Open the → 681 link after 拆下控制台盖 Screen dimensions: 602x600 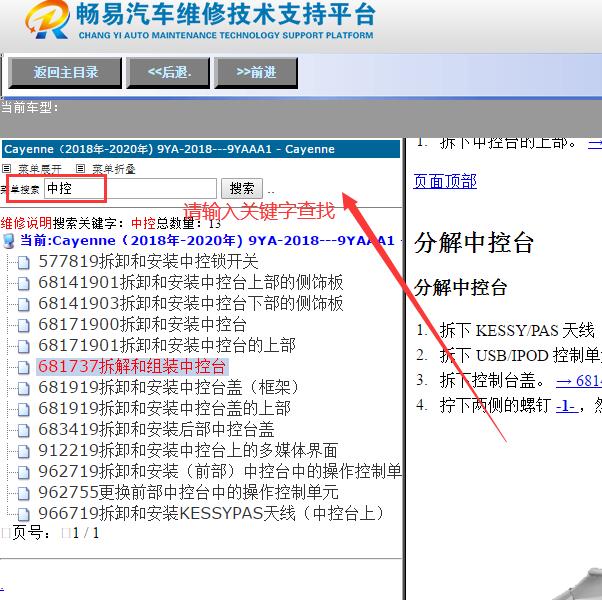(579, 381)
